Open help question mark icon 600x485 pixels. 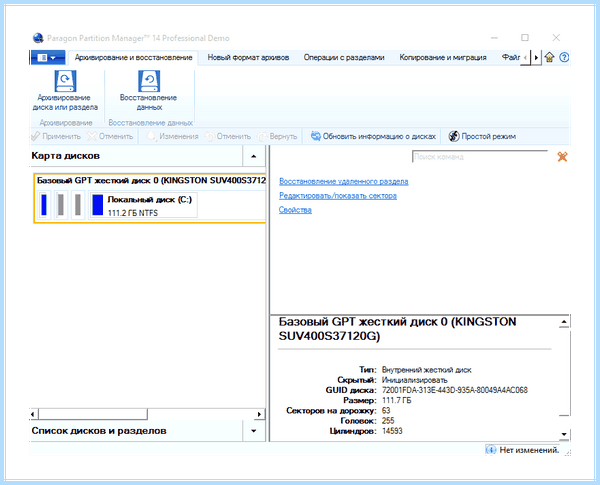pos(564,58)
